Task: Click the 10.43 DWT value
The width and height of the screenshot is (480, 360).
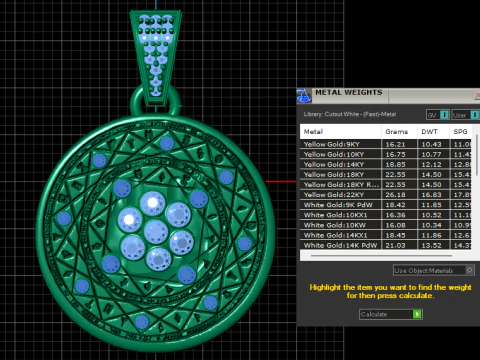Action: pos(431,144)
